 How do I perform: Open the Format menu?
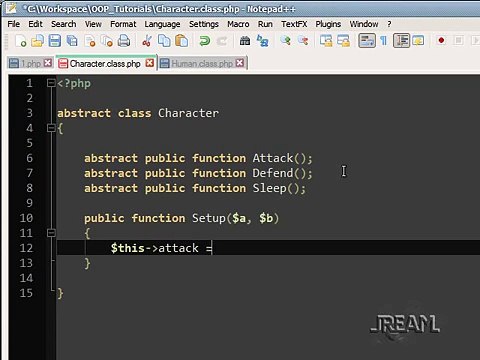point(123,24)
